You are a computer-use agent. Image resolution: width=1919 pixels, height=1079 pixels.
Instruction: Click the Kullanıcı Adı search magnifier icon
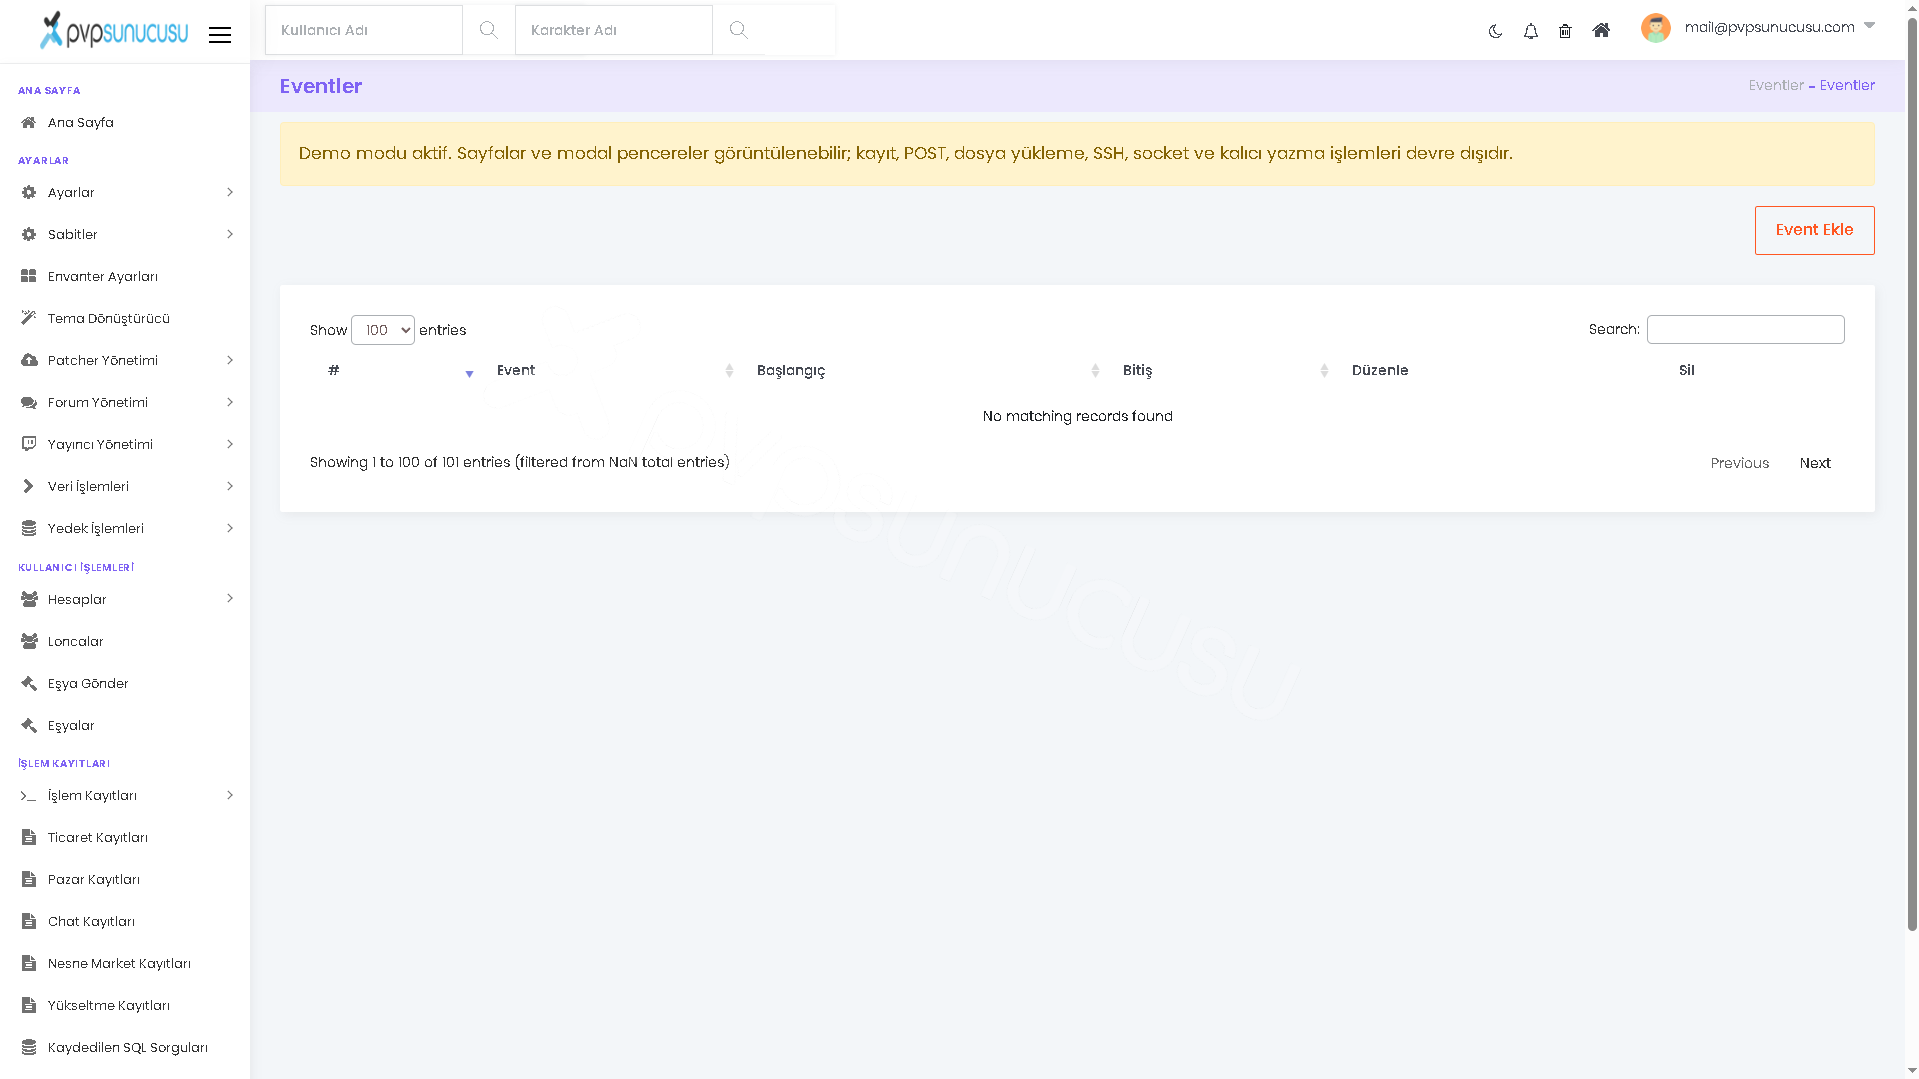click(x=488, y=30)
